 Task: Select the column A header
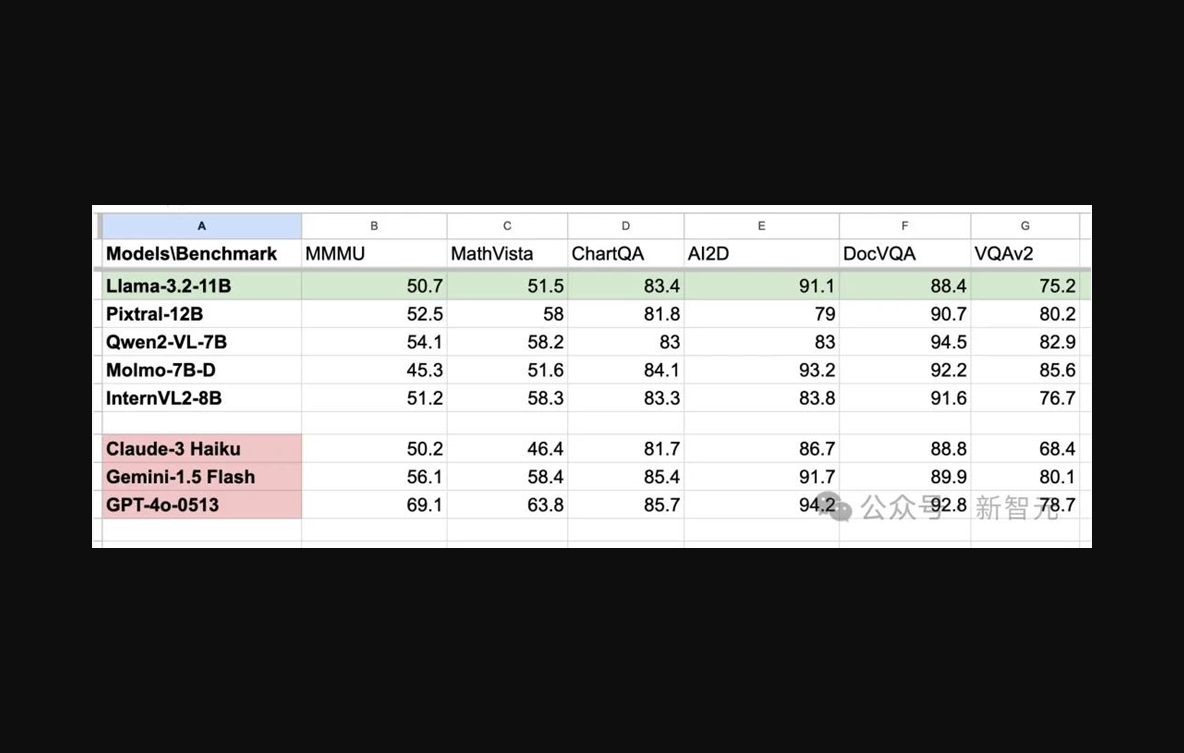pyautogui.click(x=201, y=226)
